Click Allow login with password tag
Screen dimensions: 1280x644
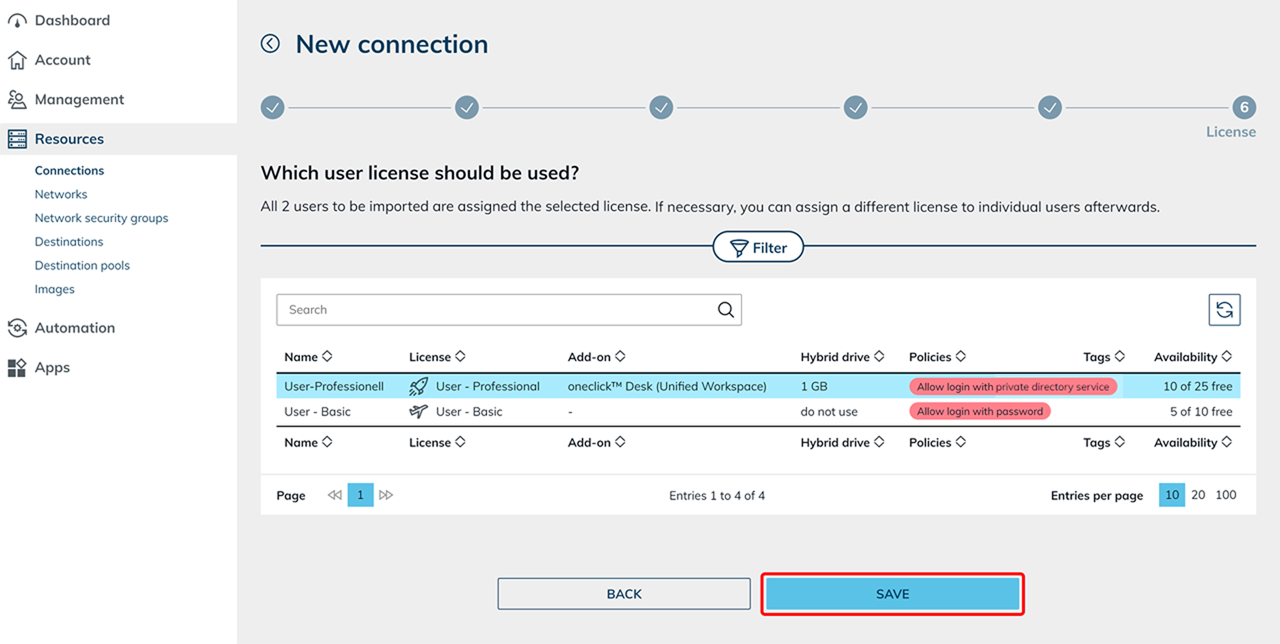(980, 412)
